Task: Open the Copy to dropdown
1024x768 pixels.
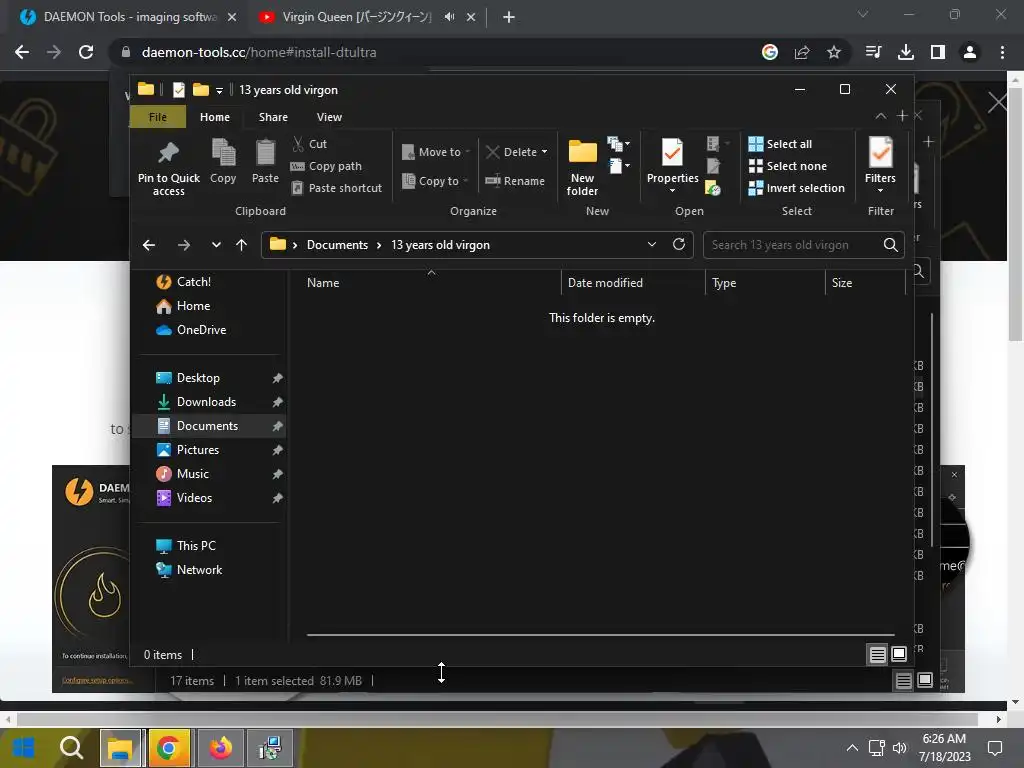Action: (x=436, y=181)
